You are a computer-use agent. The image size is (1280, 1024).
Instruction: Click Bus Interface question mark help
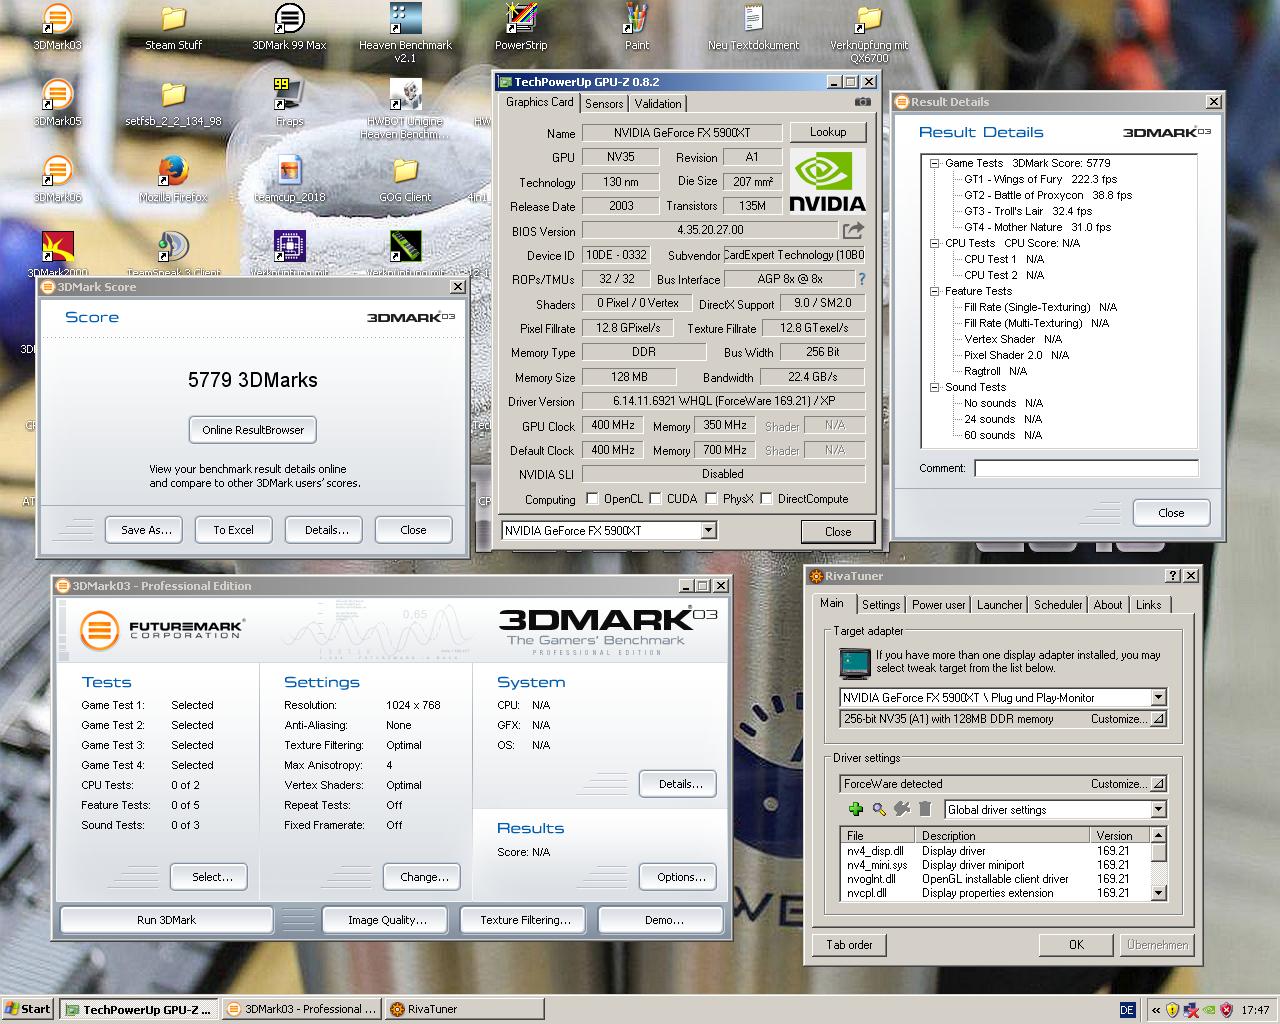coord(861,279)
